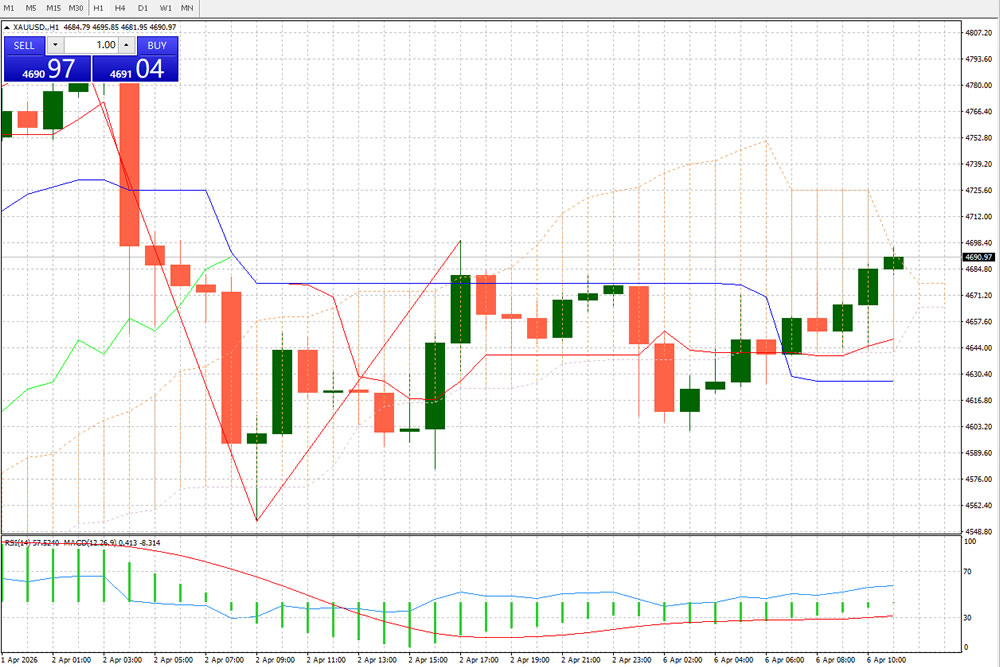Click the 4690.97 current price marker
1000x667 pixels.
[x=966, y=257]
